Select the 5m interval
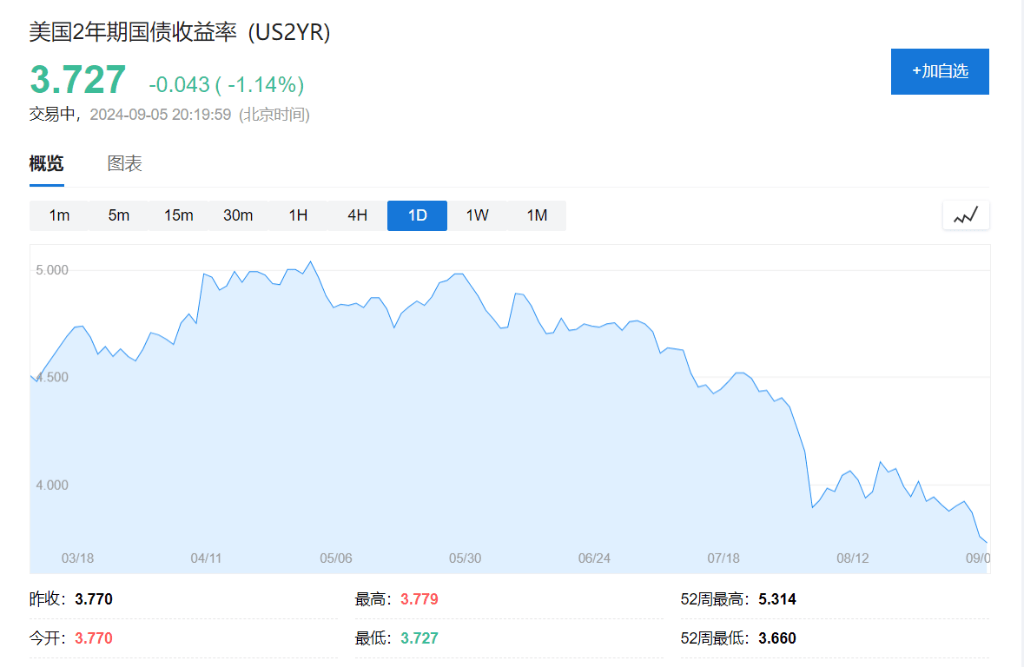1024x667 pixels. (118, 215)
